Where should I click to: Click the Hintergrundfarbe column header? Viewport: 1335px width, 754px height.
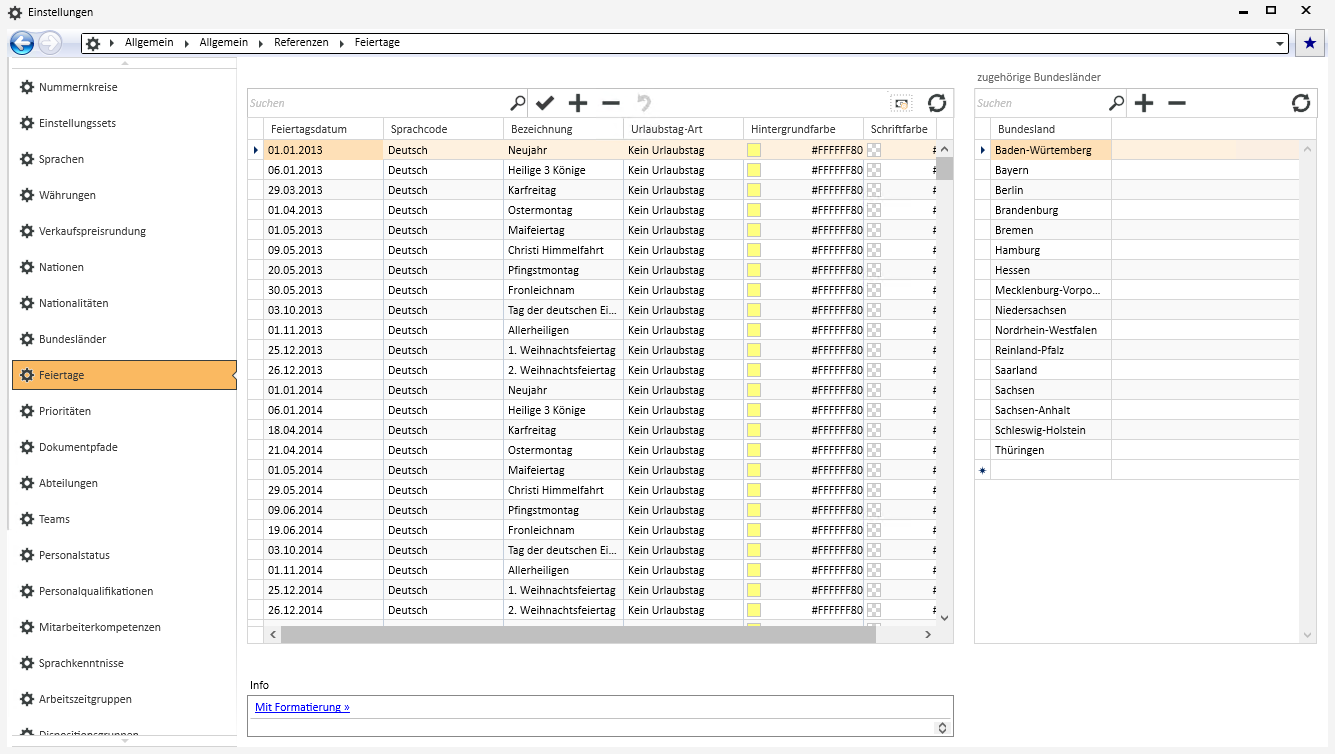click(x=804, y=129)
